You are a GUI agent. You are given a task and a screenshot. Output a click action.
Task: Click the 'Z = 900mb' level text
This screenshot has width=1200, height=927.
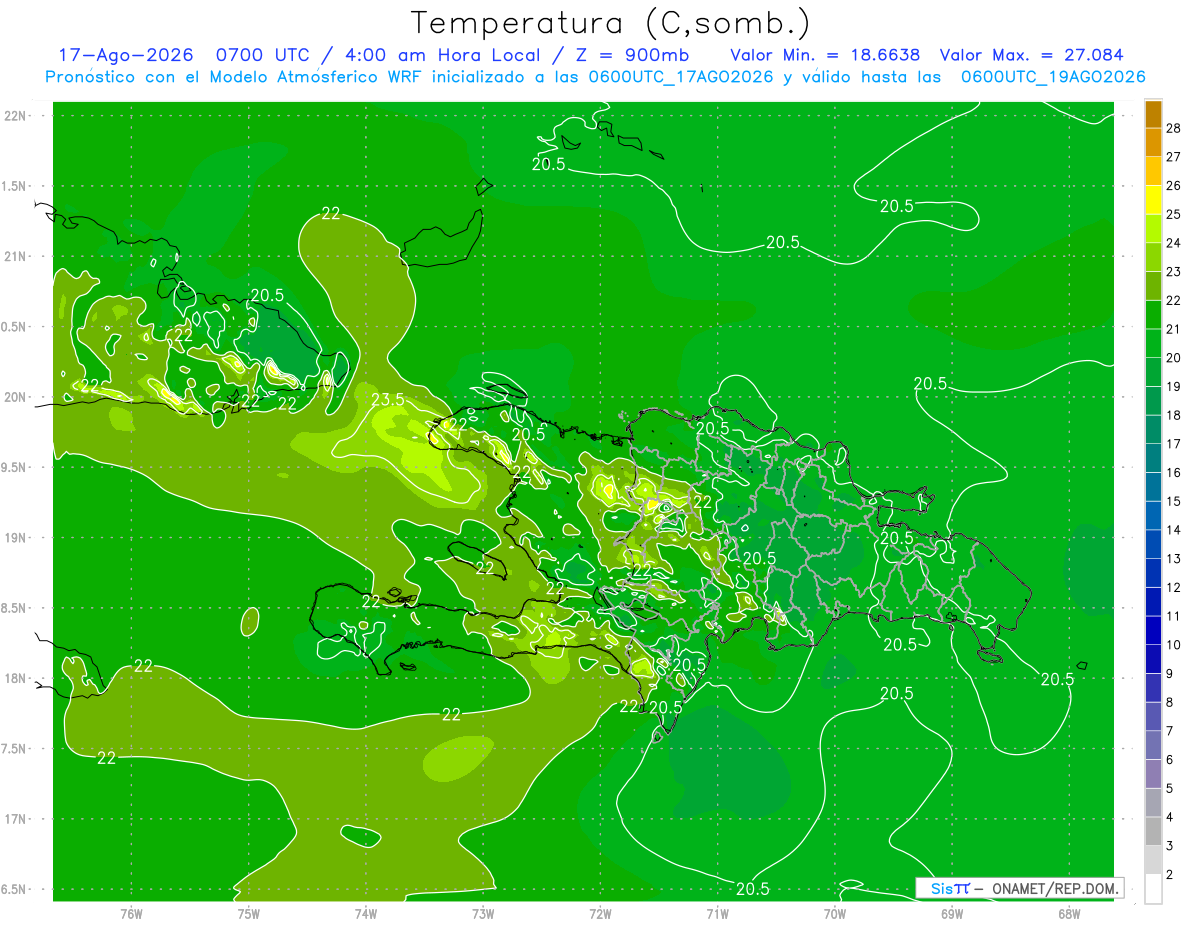(627, 55)
